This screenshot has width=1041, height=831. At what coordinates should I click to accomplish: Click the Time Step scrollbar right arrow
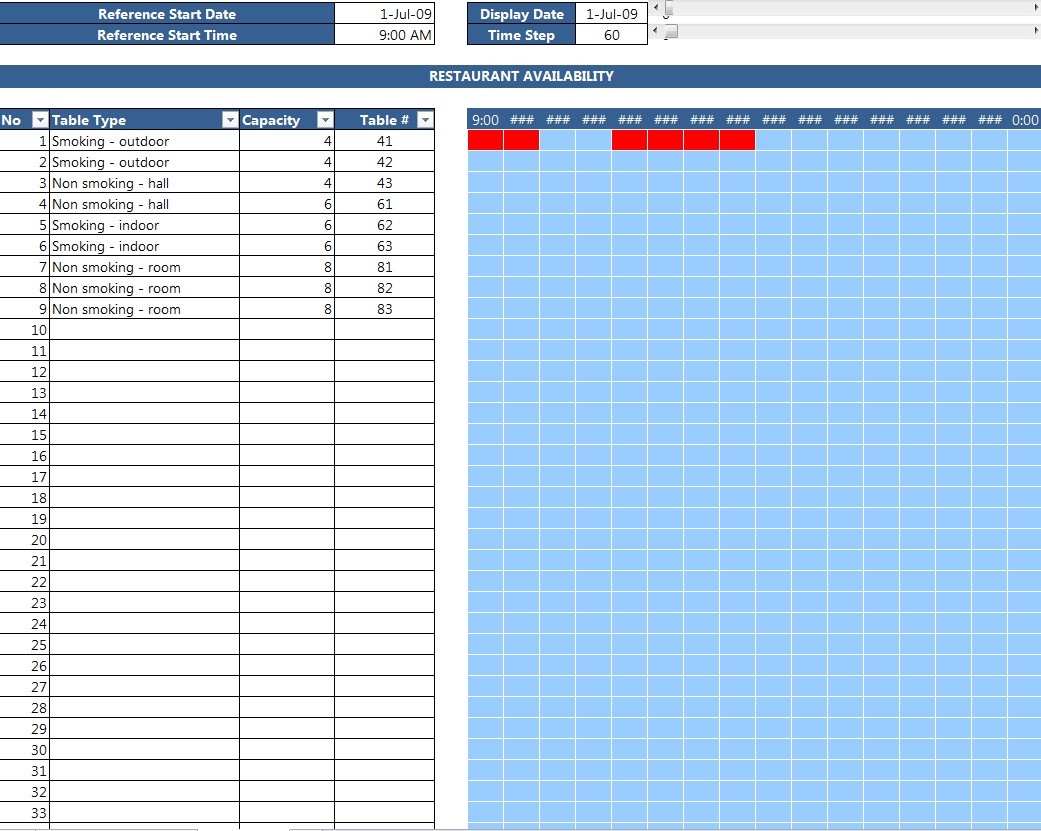[x=1036, y=31]
